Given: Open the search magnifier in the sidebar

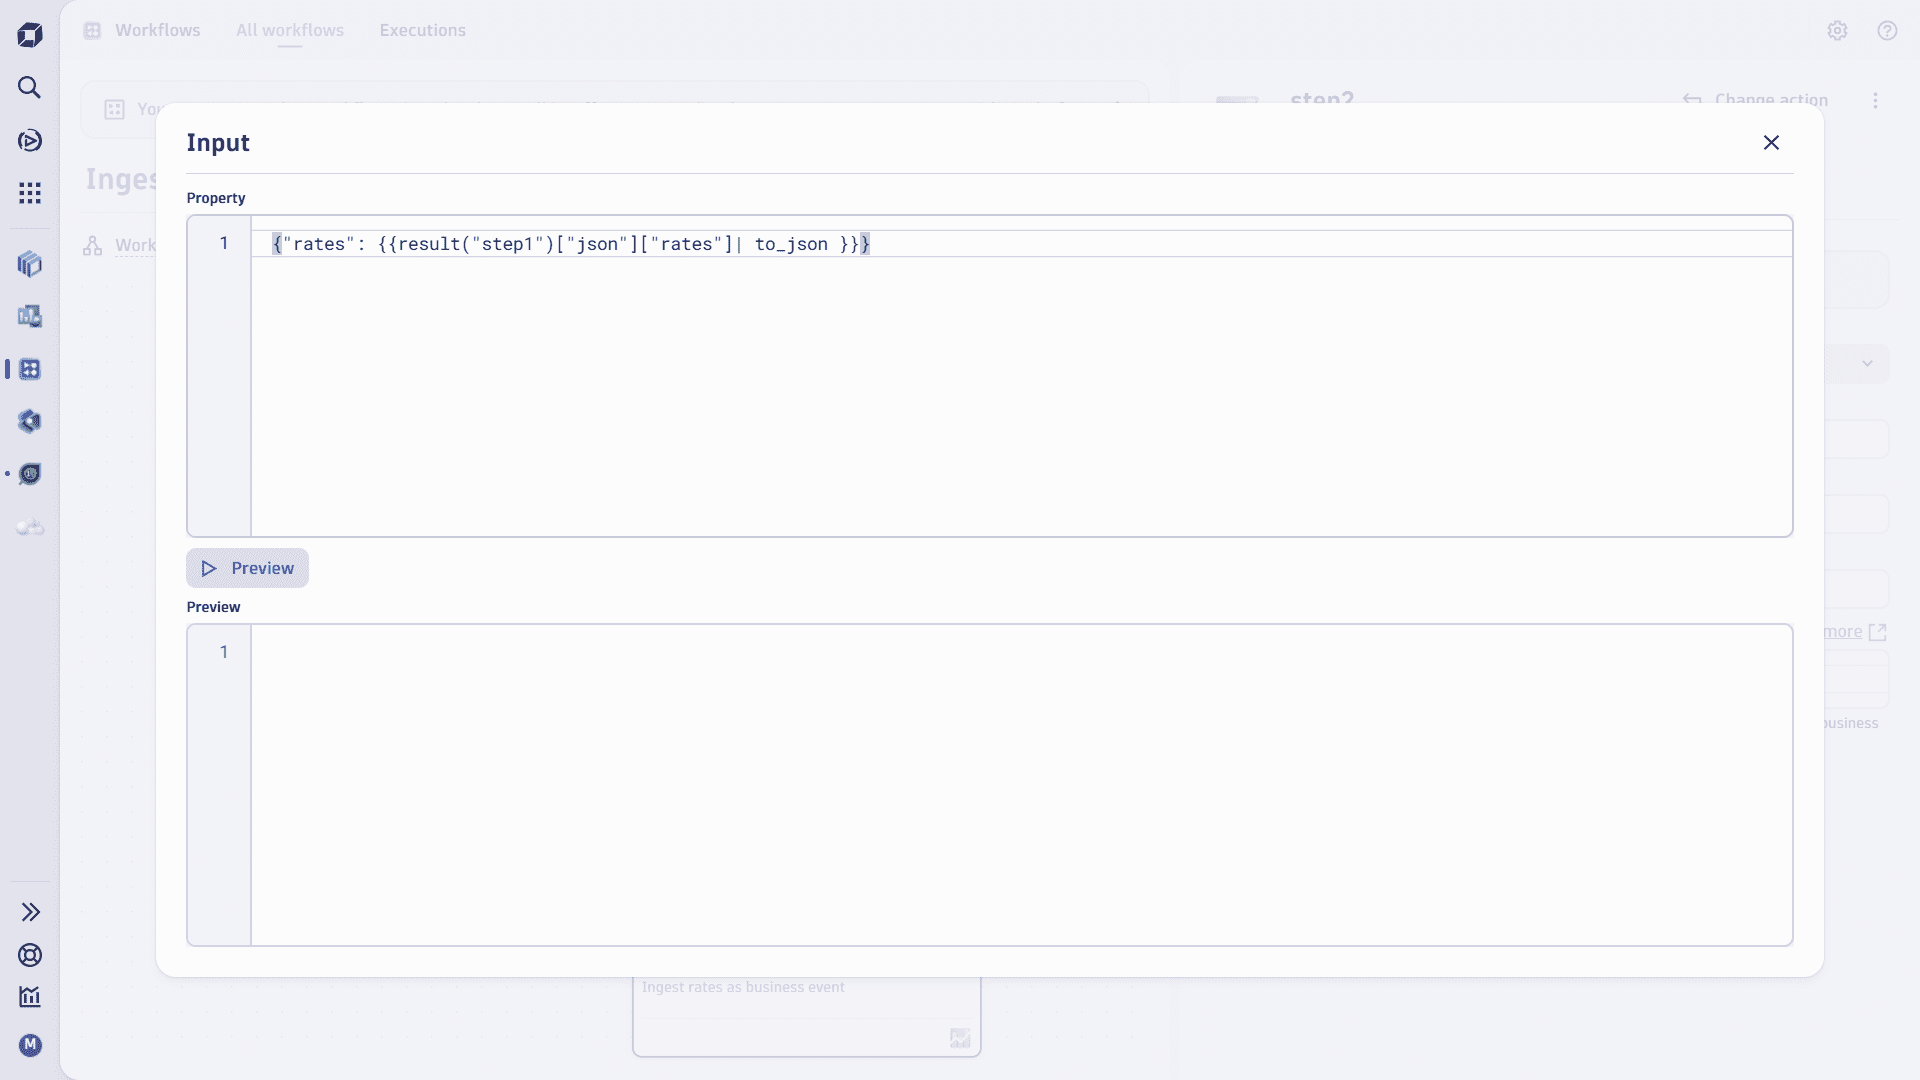Looking at the screenshot, I should [30, 88].
